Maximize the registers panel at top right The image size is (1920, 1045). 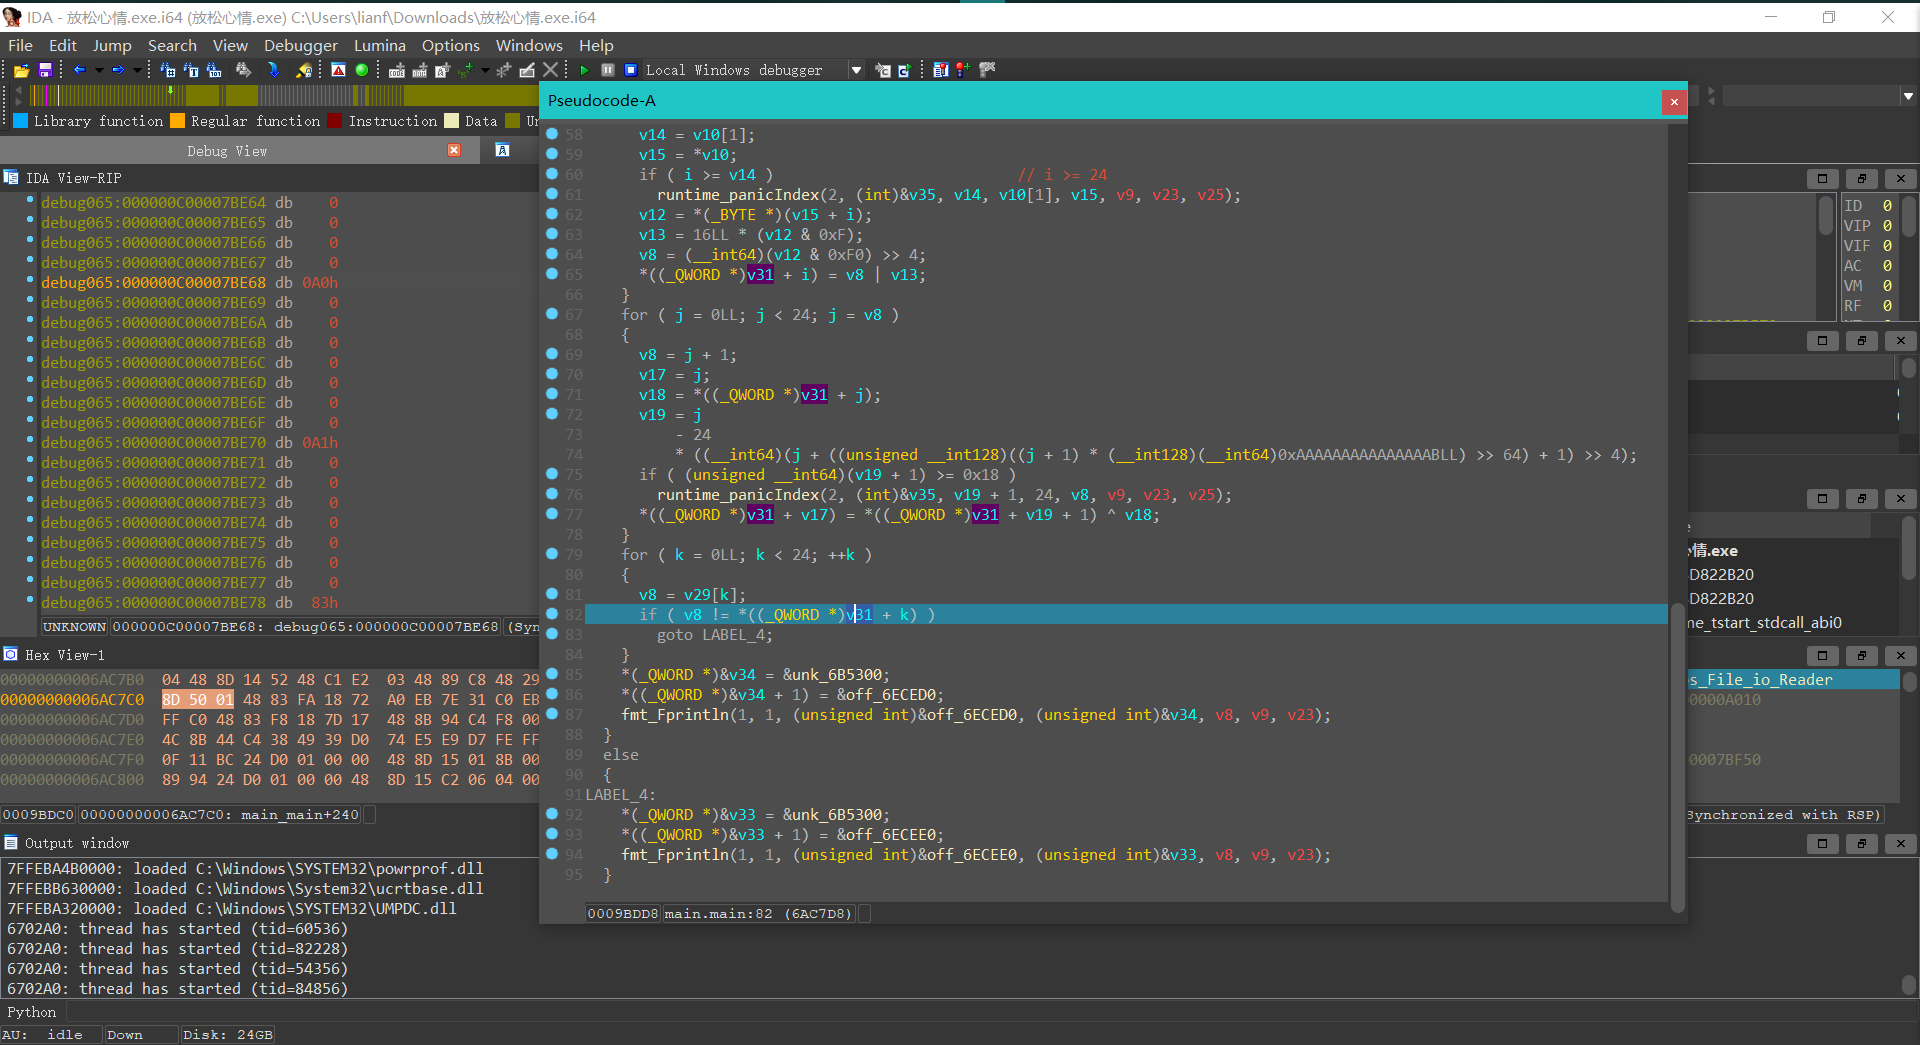[1822, 178]
